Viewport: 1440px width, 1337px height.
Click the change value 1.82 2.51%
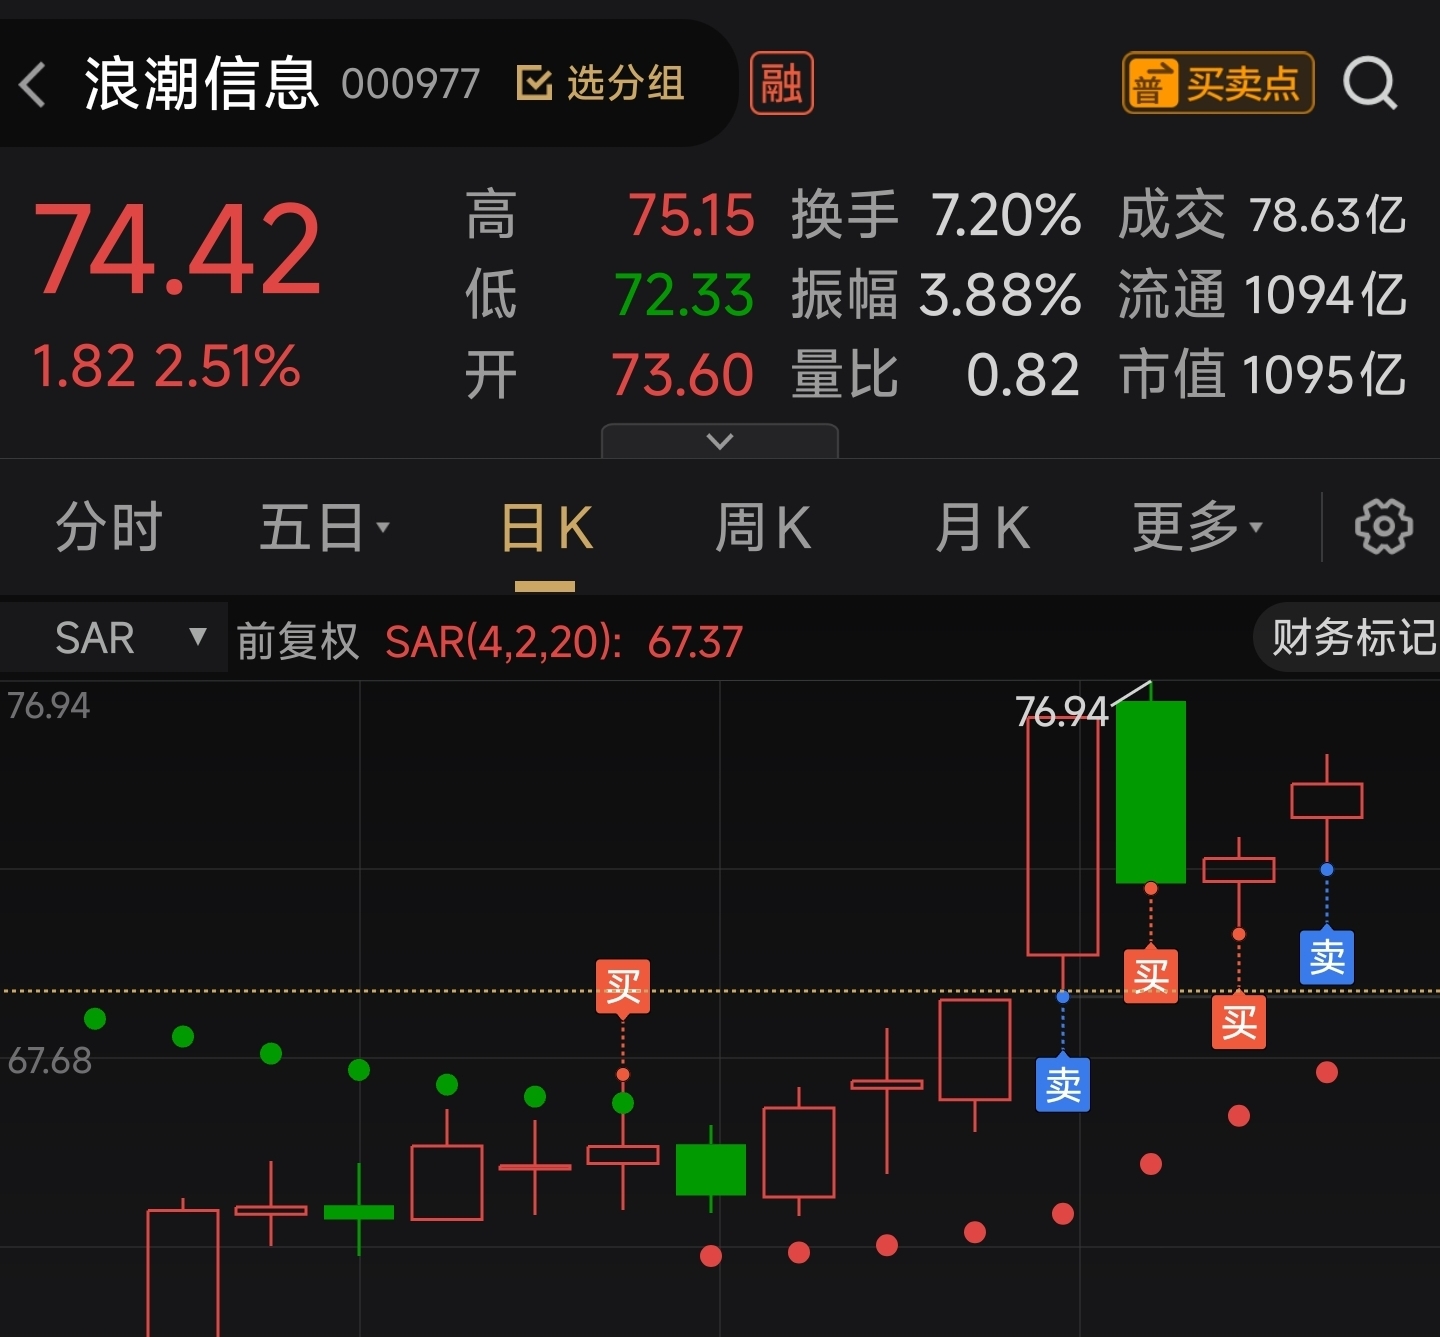(x=166, y=366)
